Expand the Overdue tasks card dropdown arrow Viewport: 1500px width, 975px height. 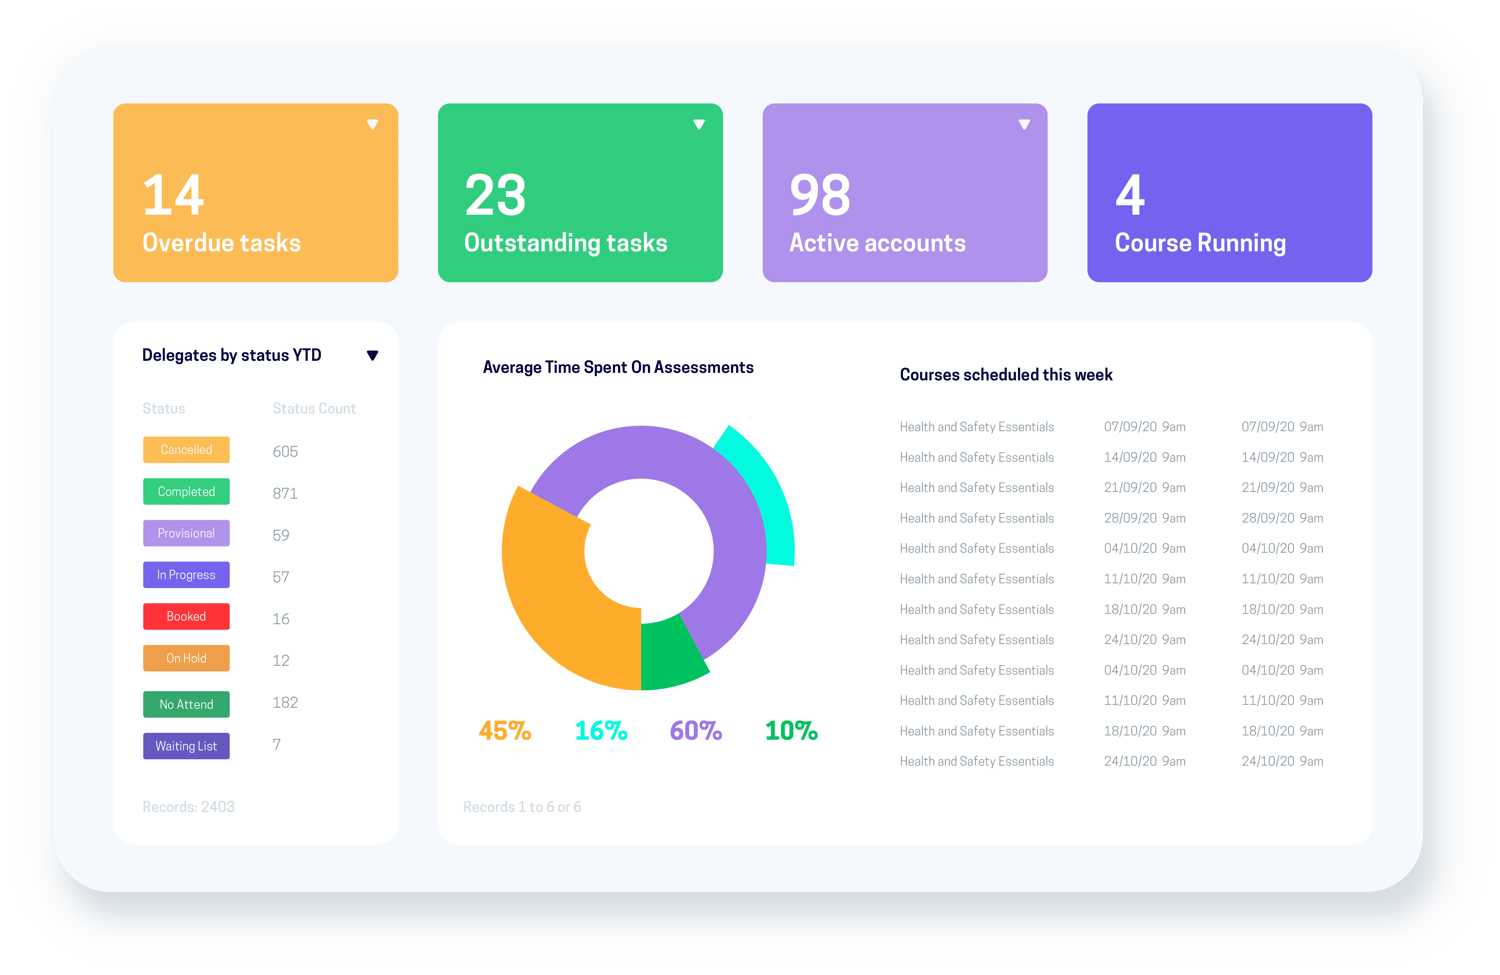point(372,125)
